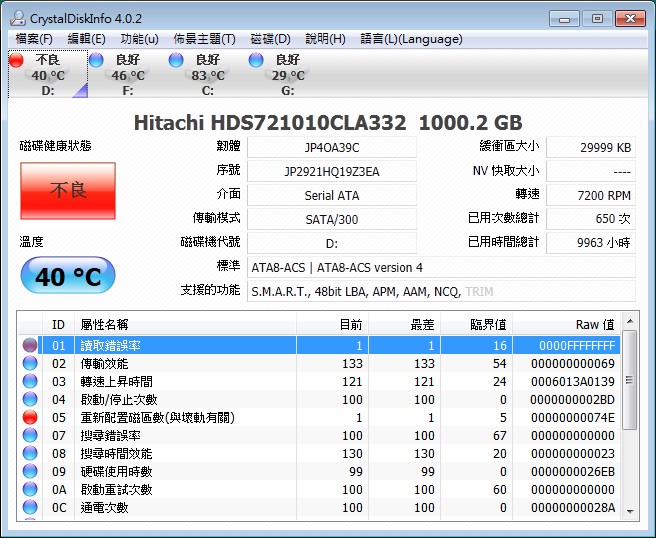
Task: Click the supported features field with S.M.A.R.T.
Action: click(441, 291)
